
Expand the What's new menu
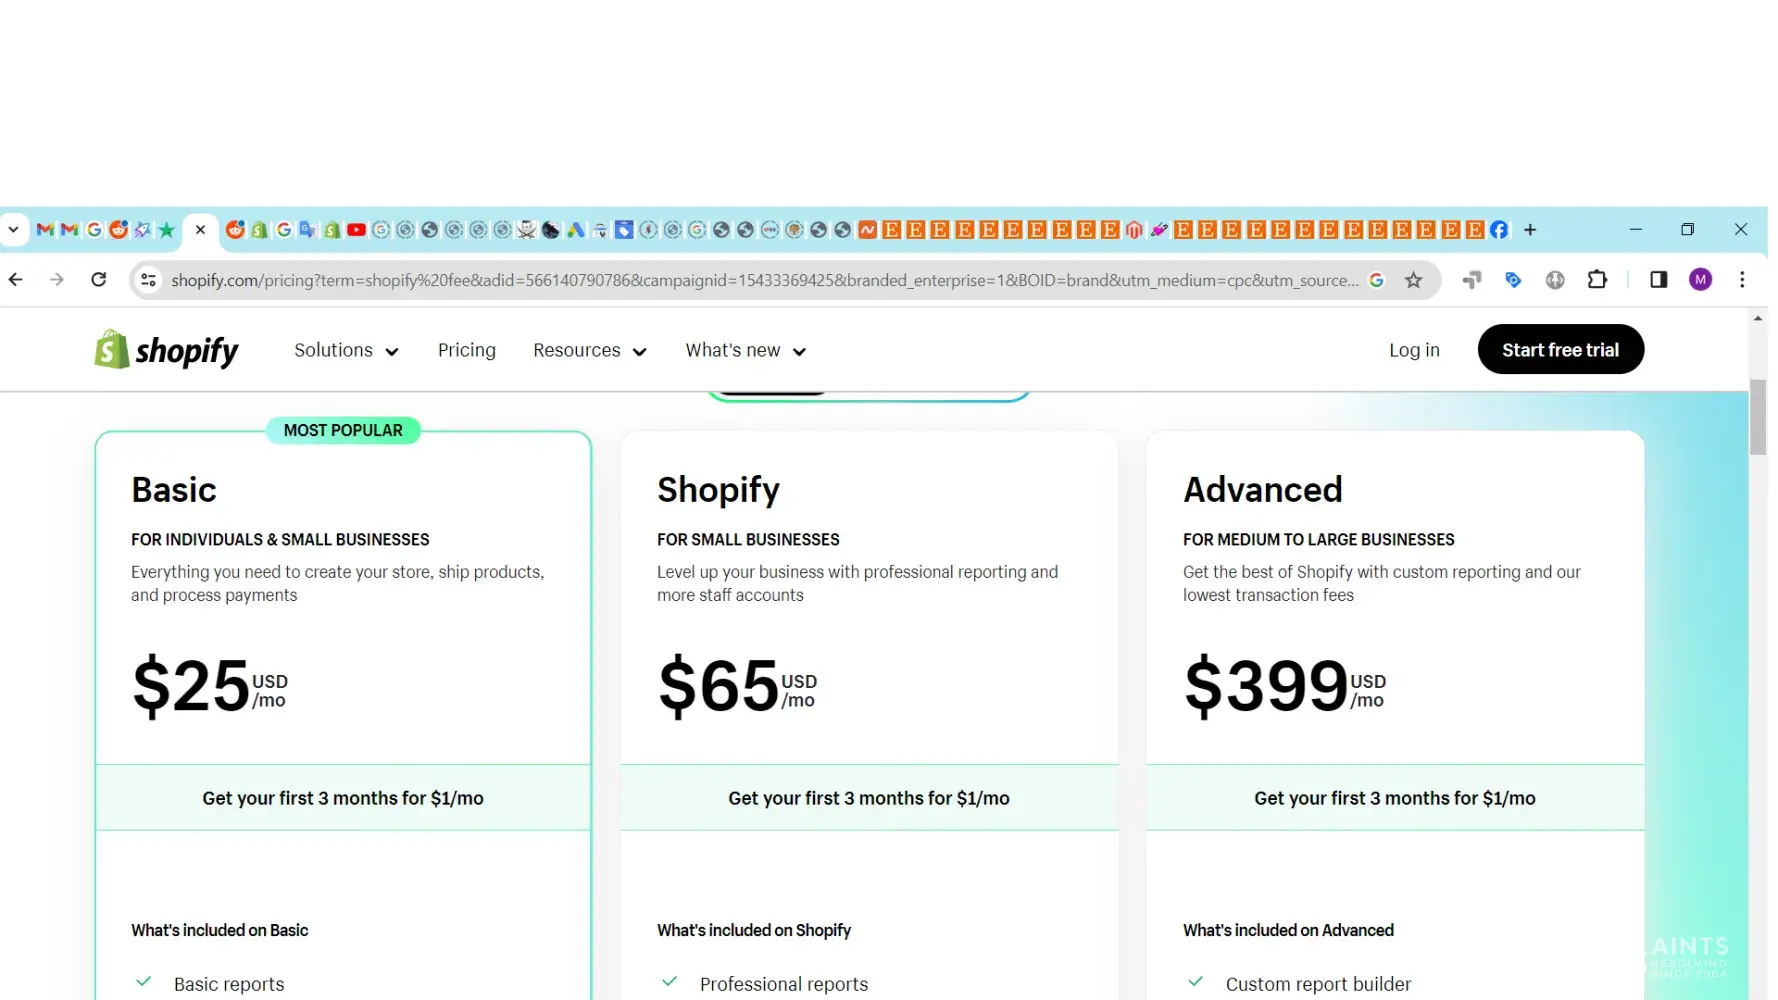pos(746,350)
